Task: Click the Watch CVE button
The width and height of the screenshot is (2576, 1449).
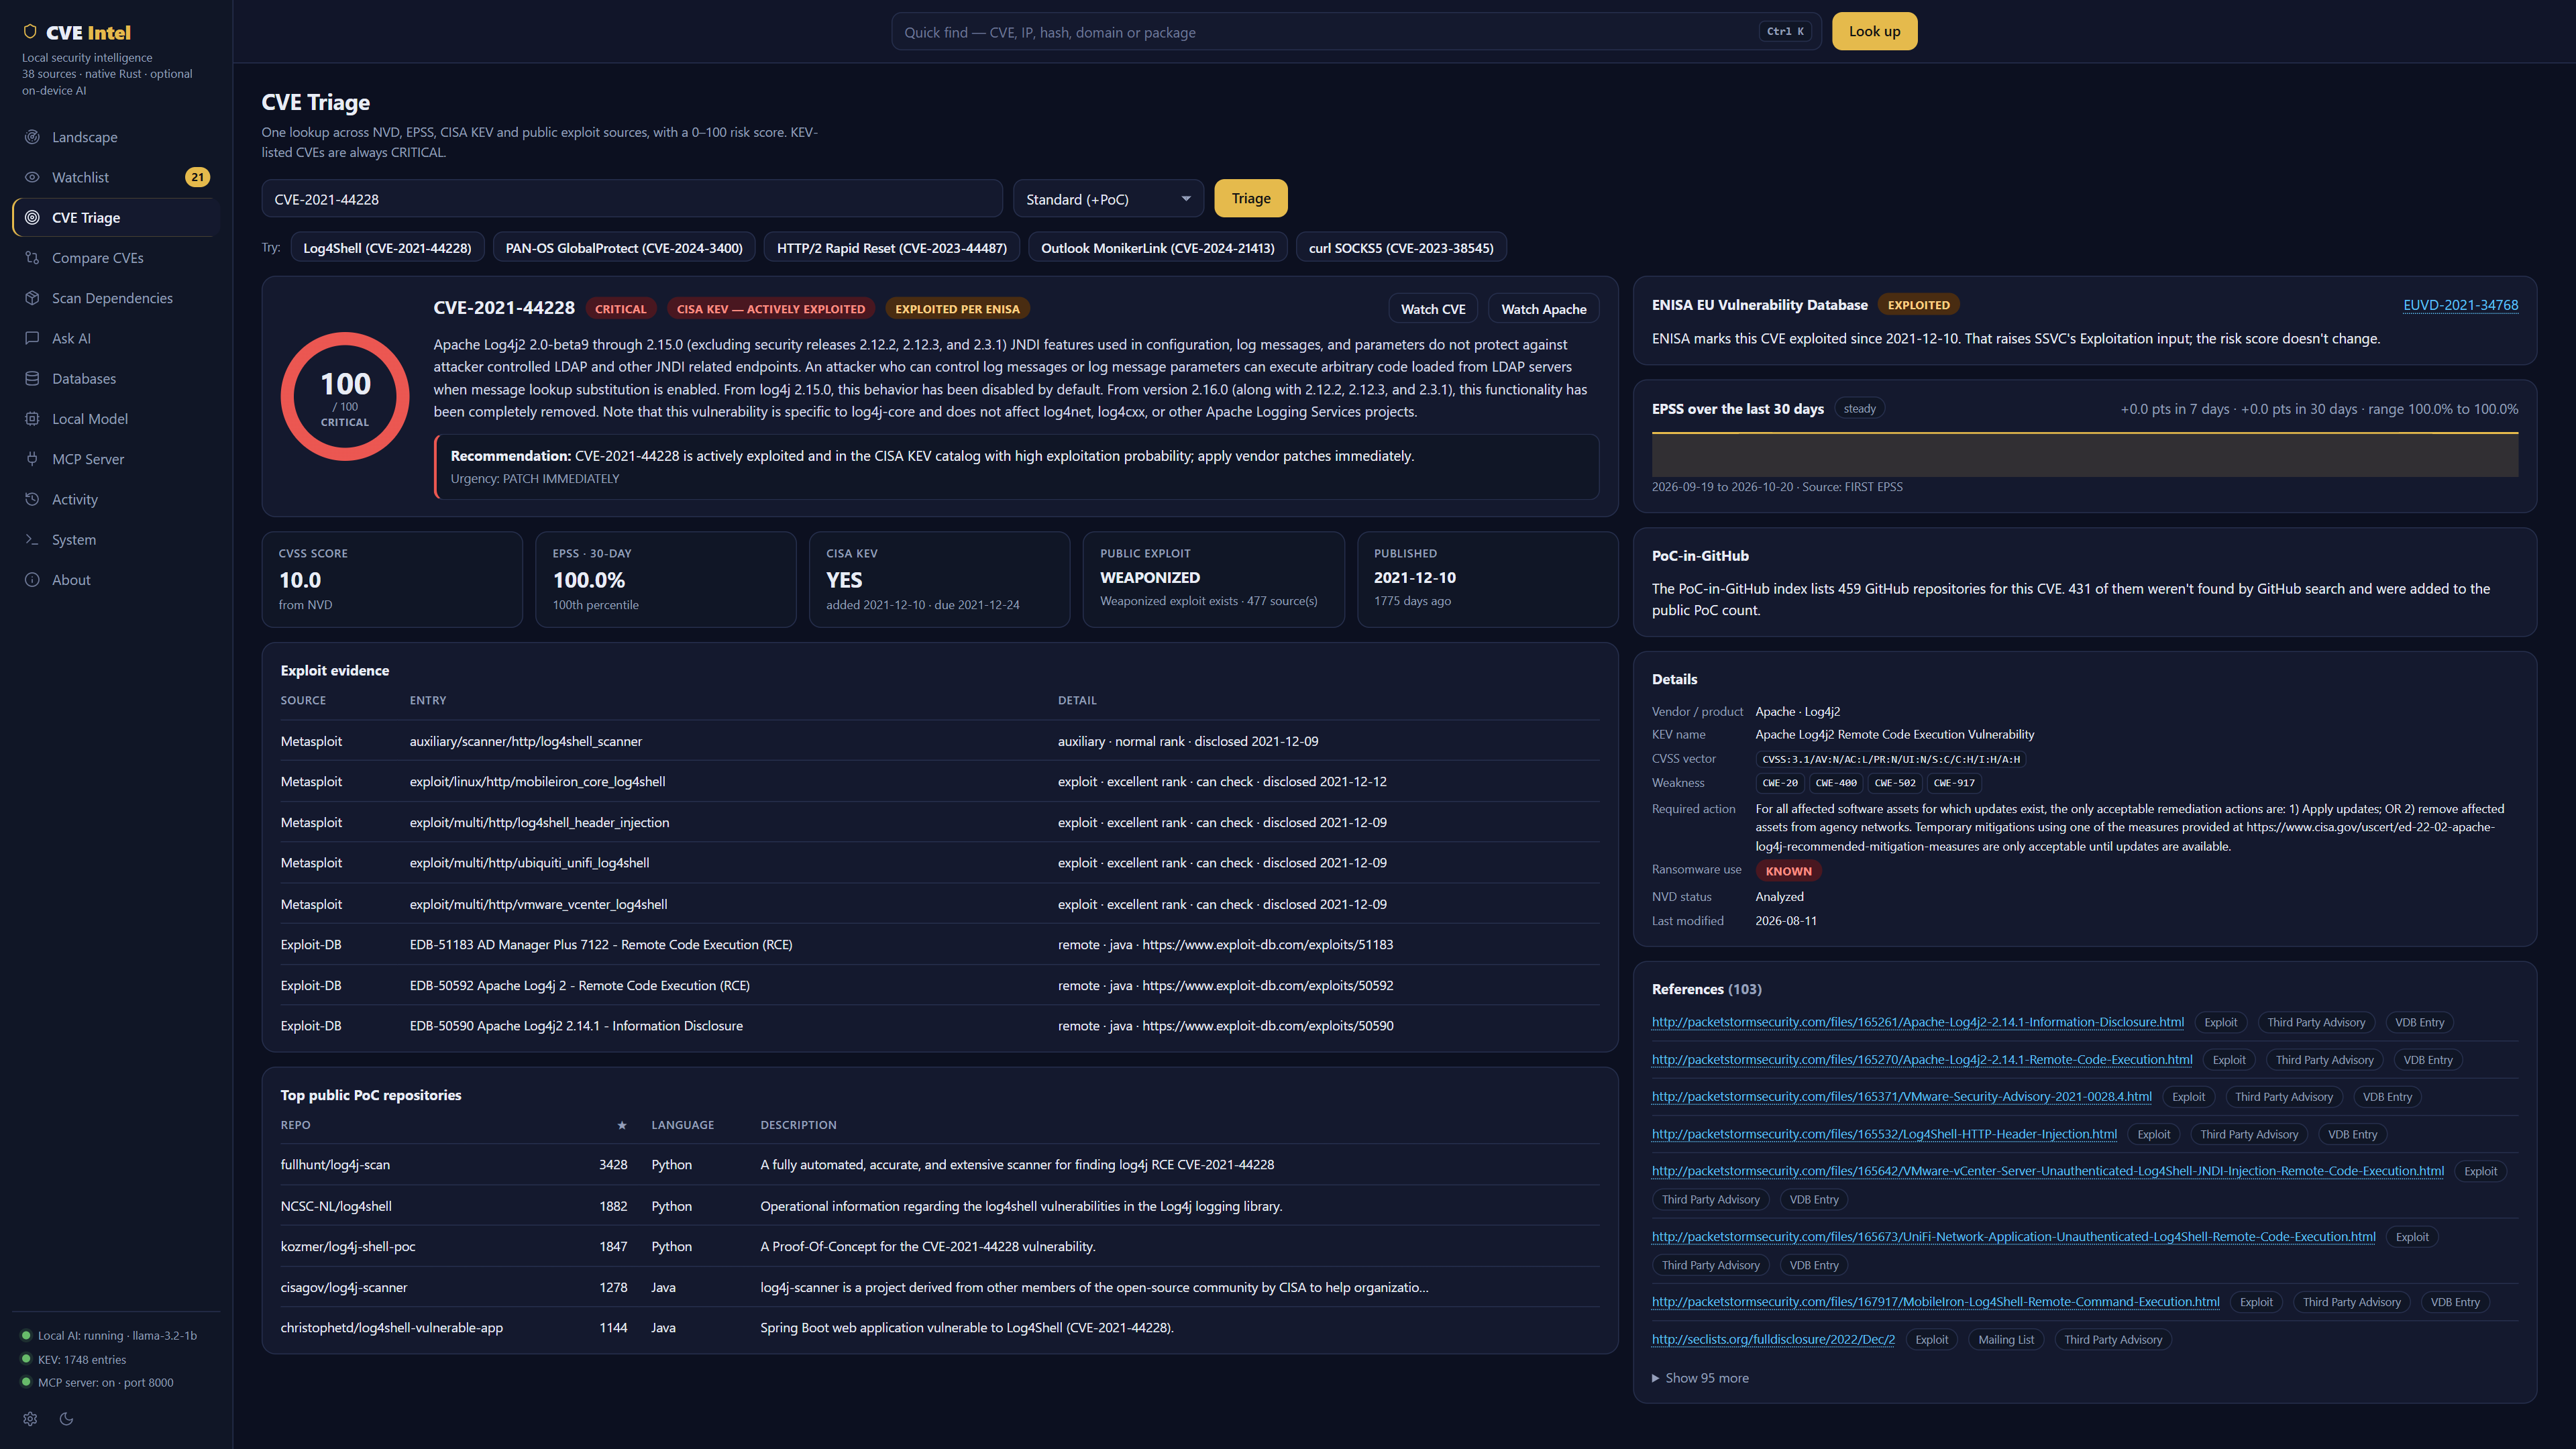Action: pos(1432,309)
